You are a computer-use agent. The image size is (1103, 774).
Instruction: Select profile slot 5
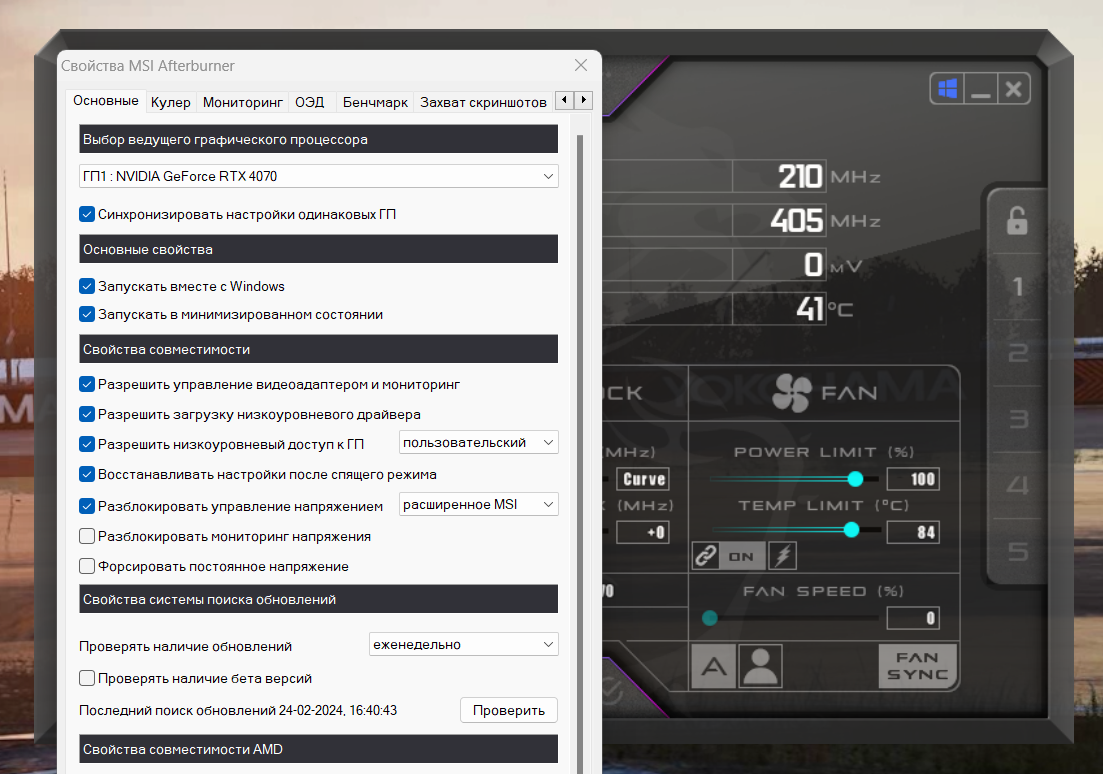click(1018, 551)
